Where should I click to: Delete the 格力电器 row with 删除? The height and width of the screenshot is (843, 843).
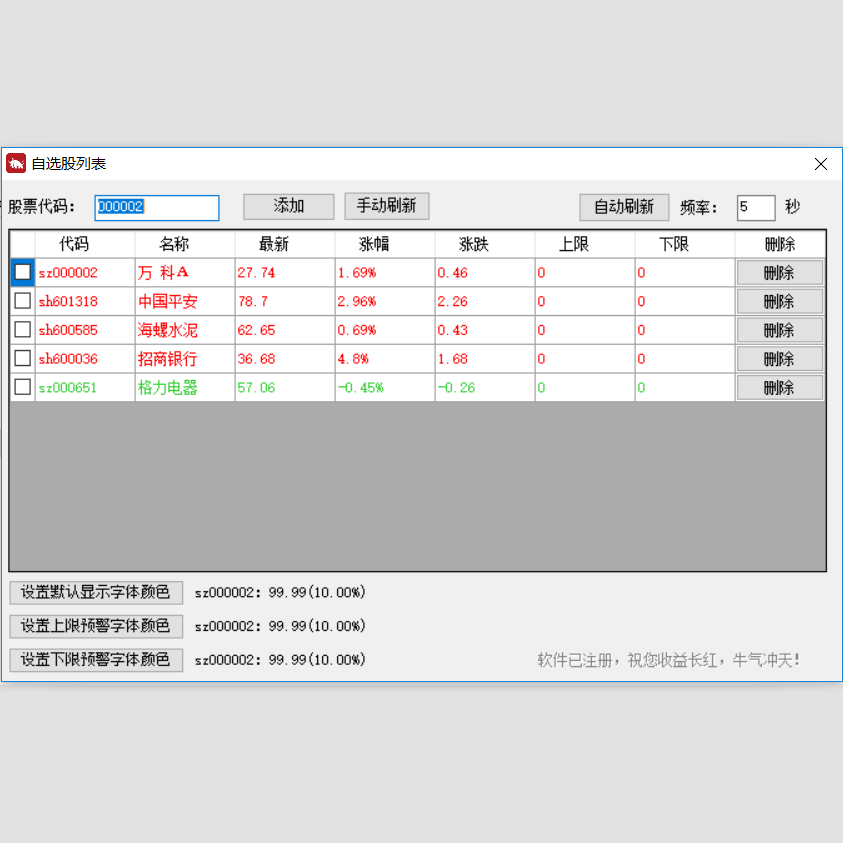click(780, 387)
